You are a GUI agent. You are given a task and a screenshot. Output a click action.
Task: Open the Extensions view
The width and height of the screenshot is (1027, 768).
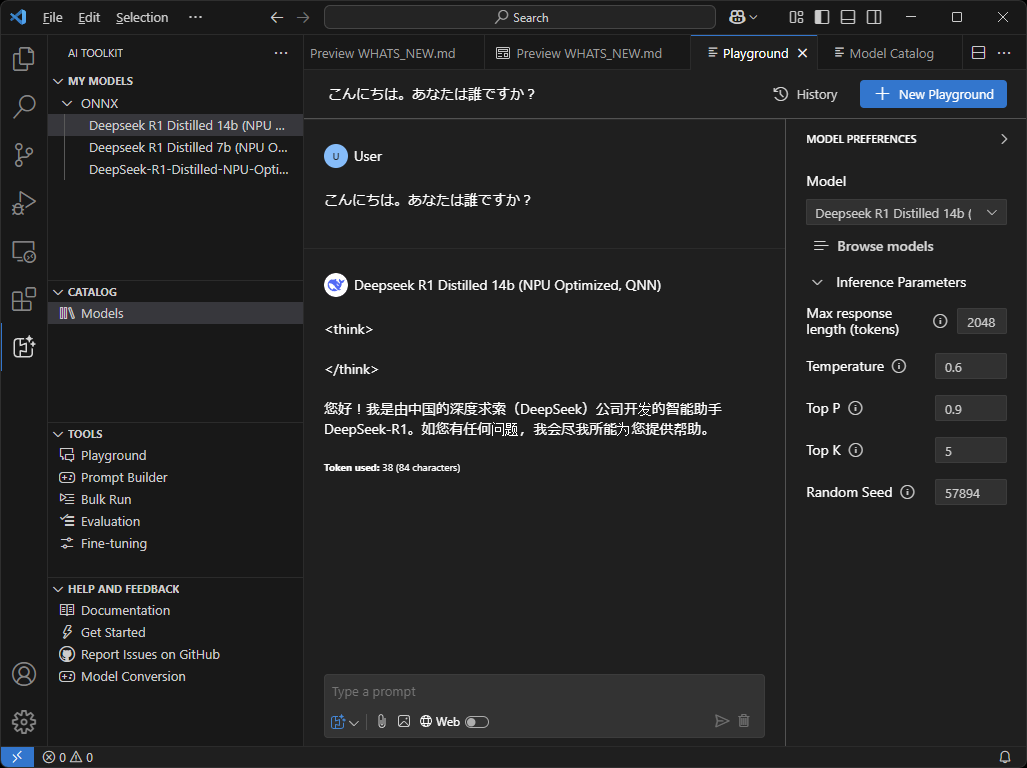click(x=24, y=299)
